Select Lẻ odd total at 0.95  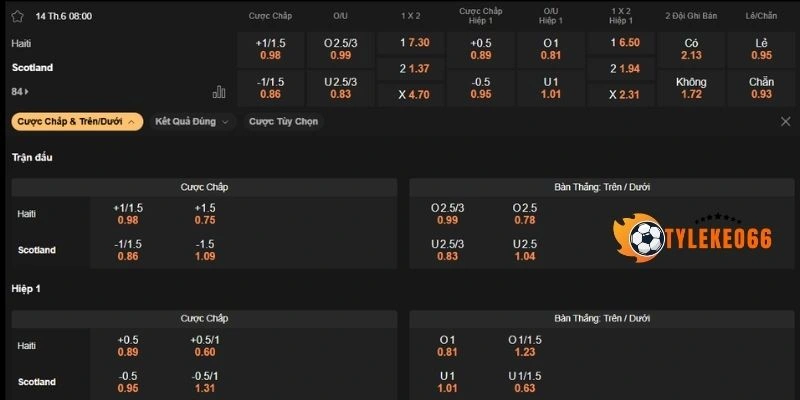pyautogui.click(x=761, y=48)
